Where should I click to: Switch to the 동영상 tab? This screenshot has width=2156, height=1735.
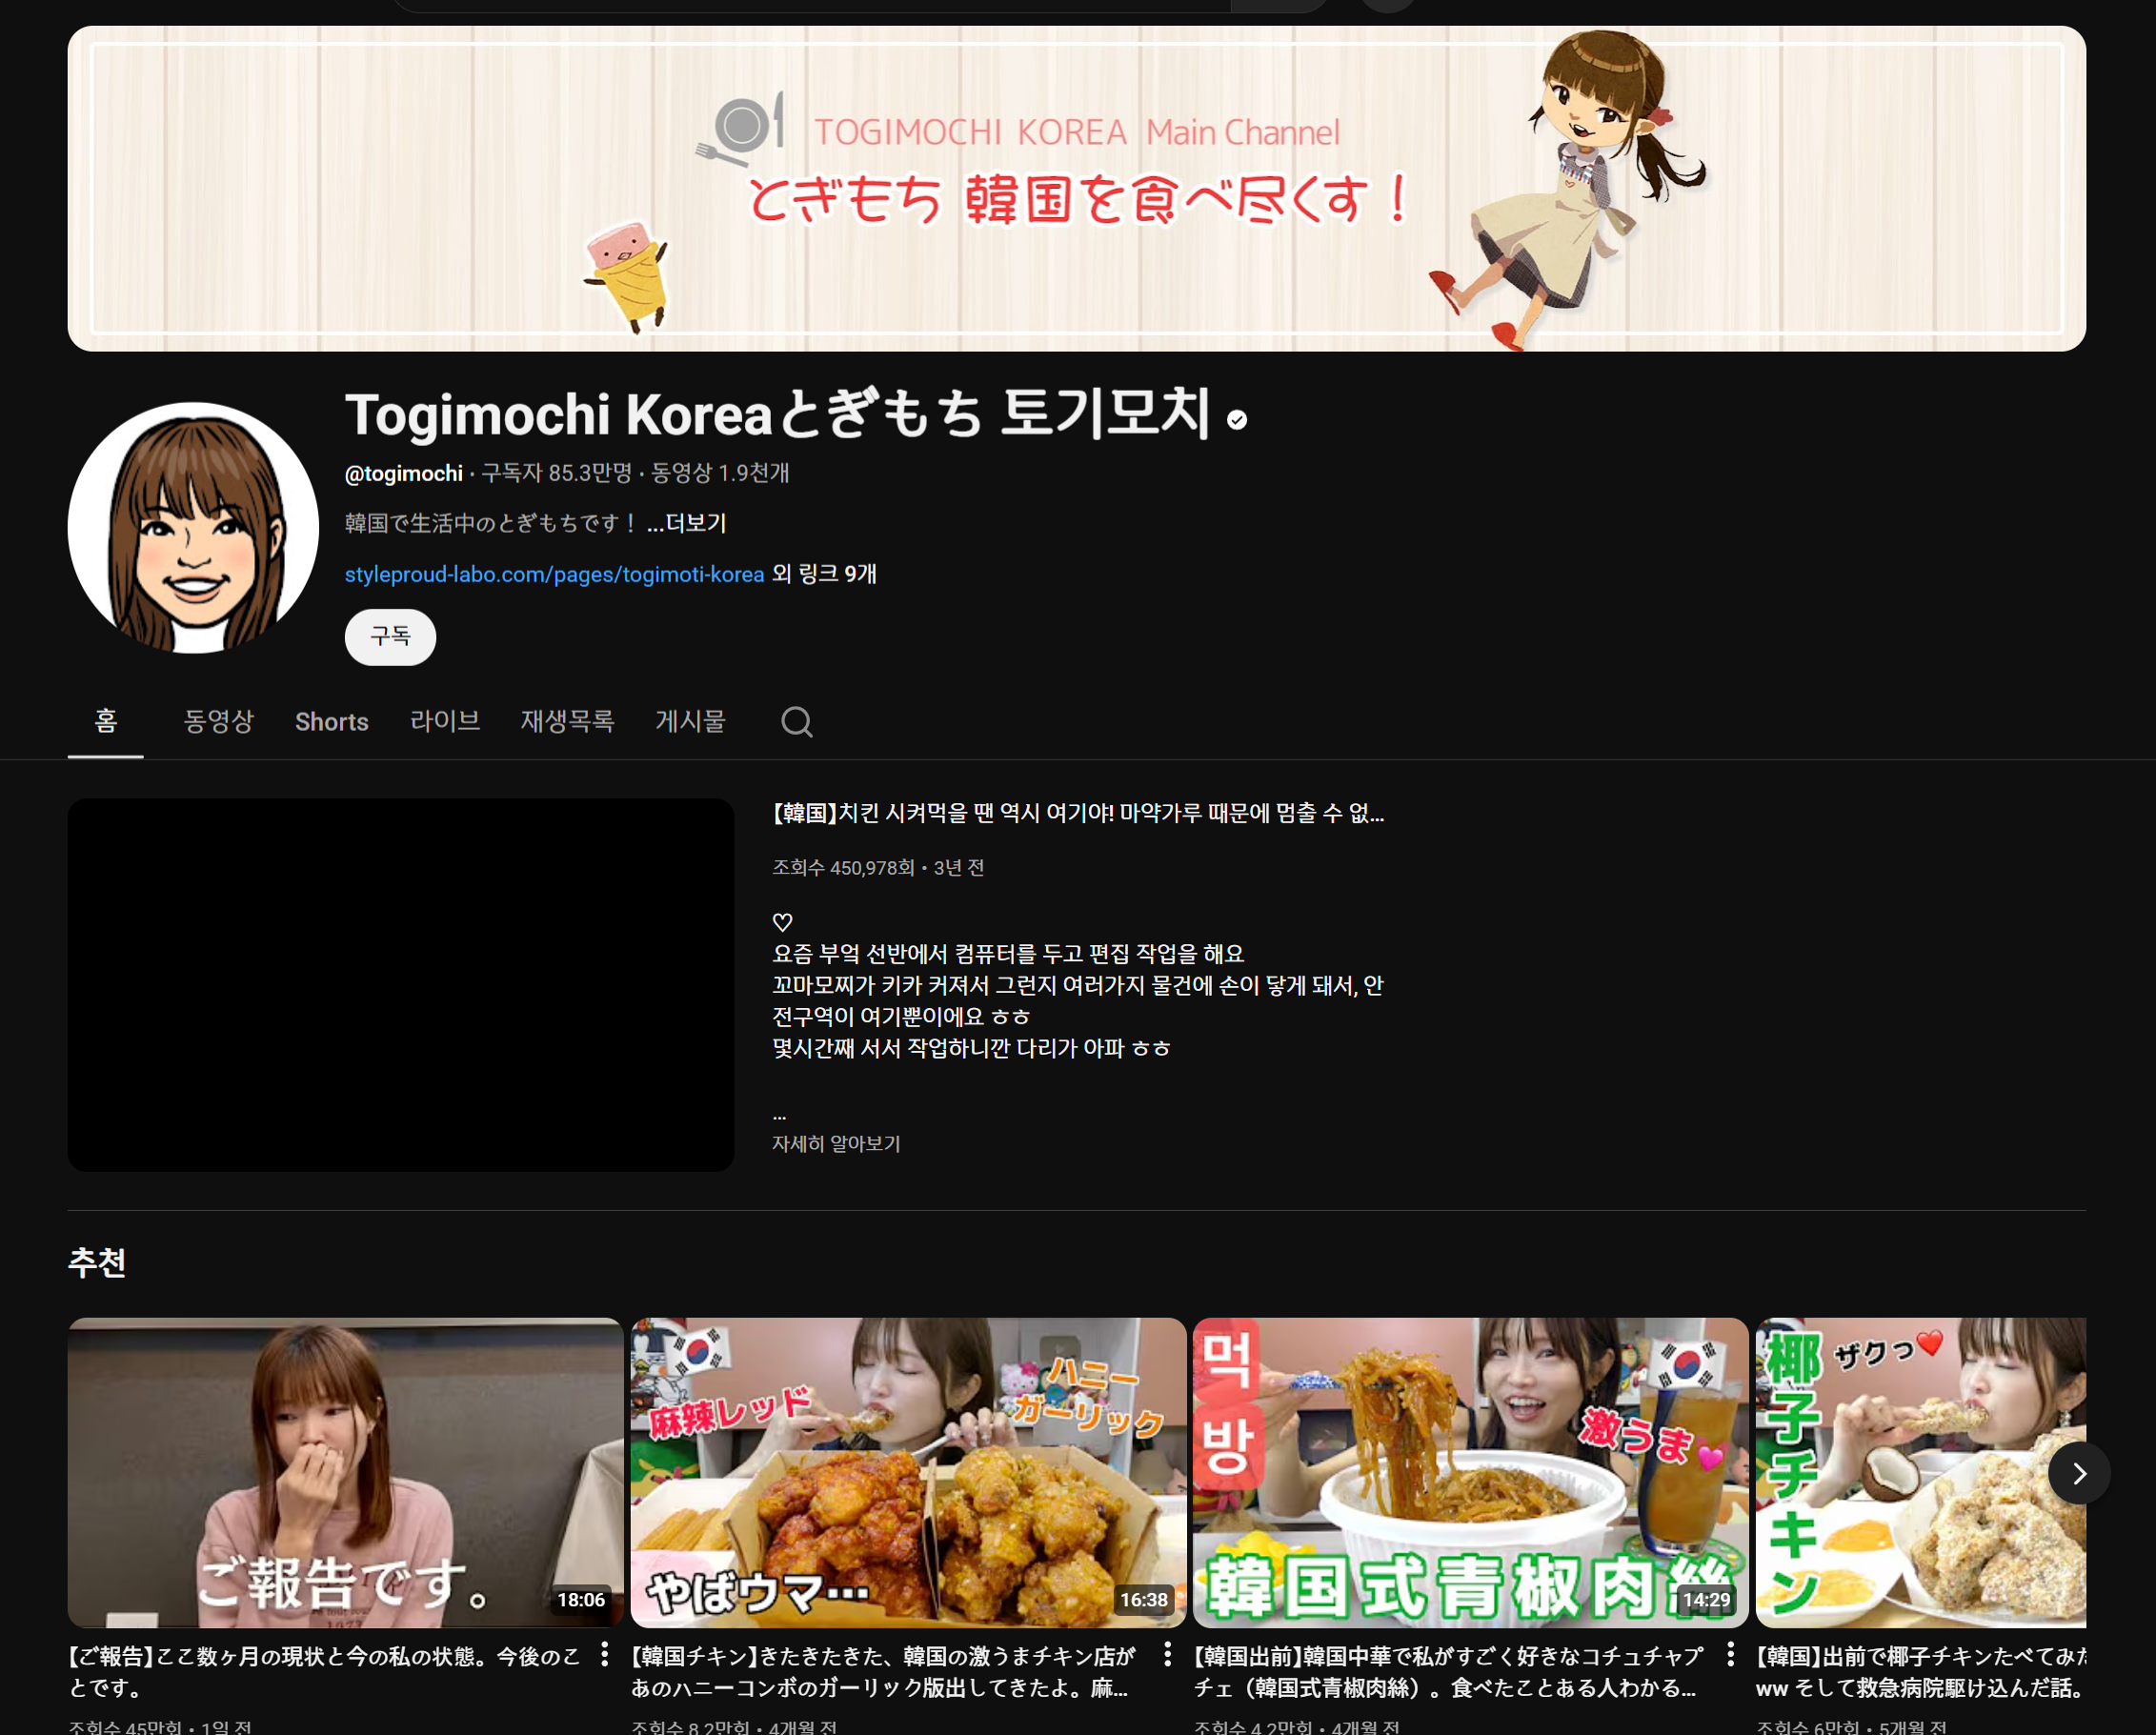218,721
